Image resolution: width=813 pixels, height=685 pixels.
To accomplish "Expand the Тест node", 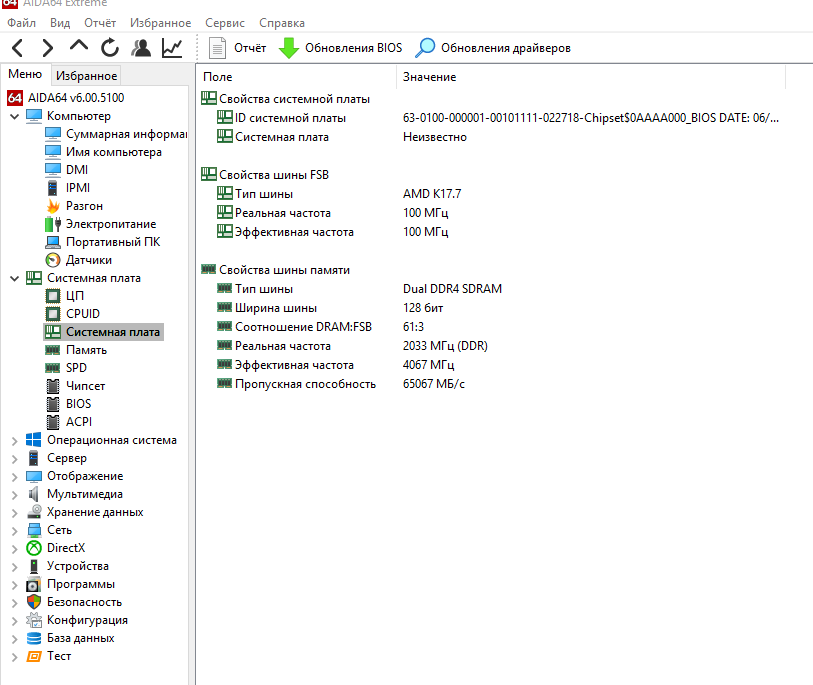I will pos(15,657).
